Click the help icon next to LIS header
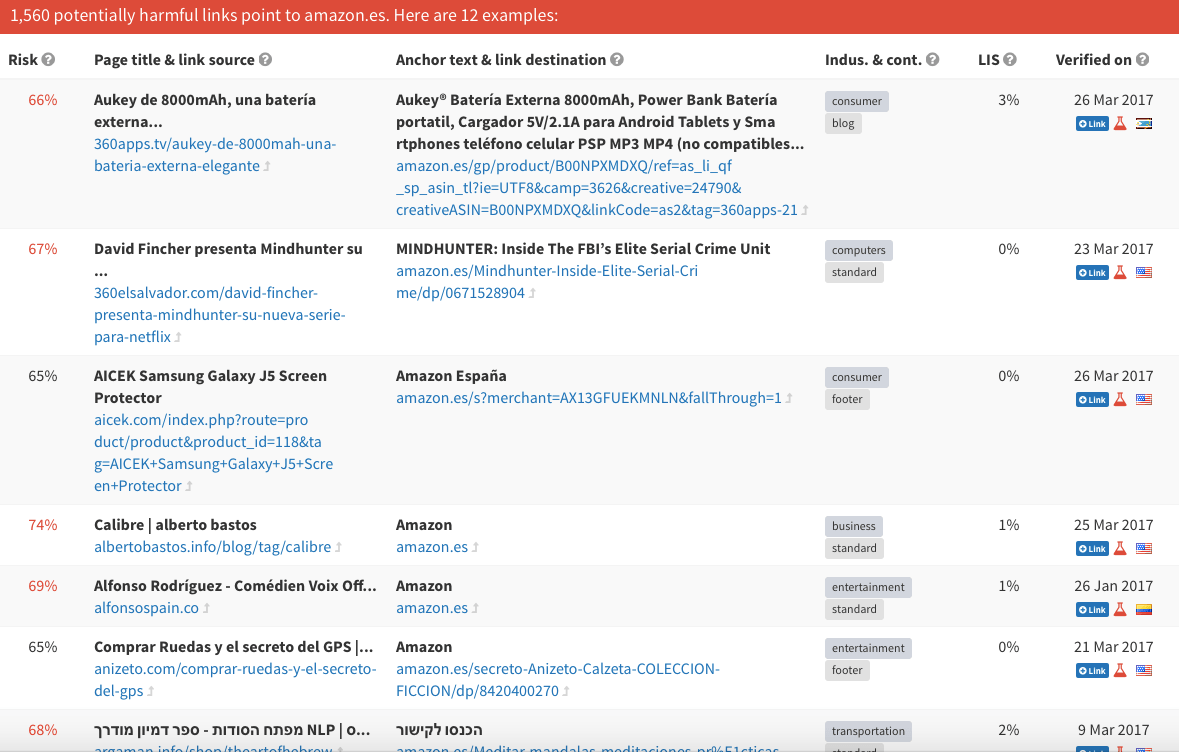 1010,60
